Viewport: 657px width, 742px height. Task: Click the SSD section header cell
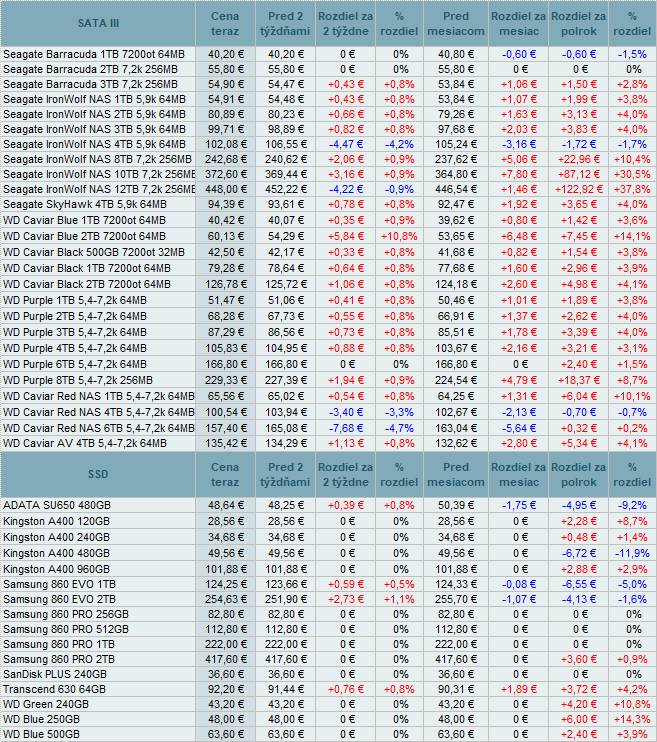(x=98, y=474)
